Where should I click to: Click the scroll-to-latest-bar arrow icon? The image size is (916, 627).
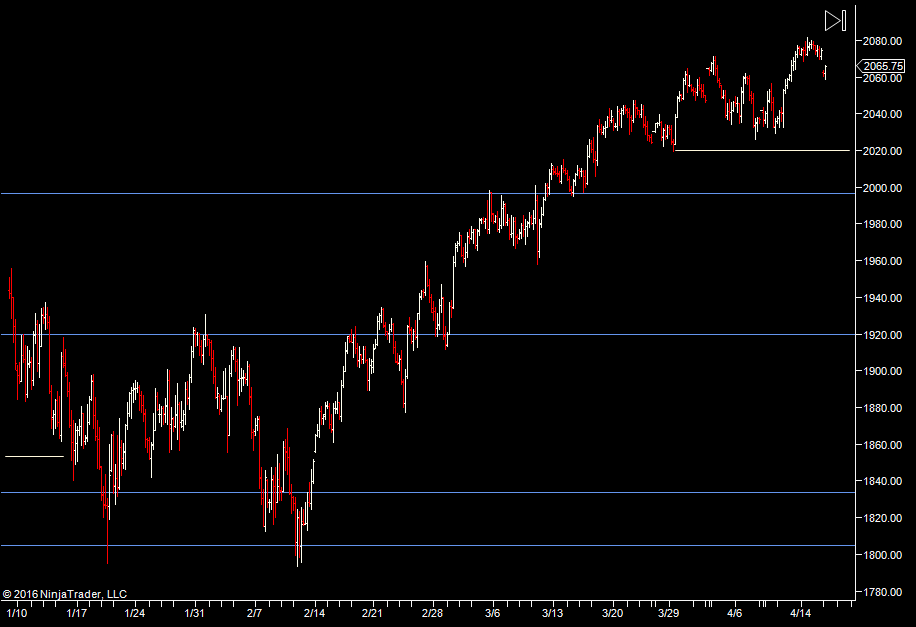coord(835,20)
